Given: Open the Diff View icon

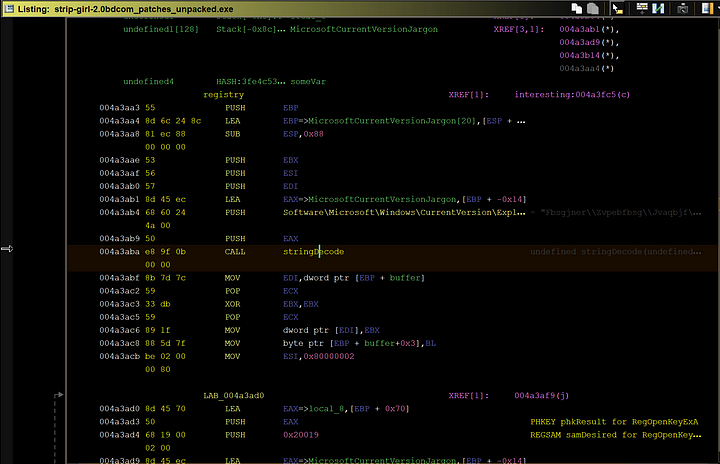Looking at the screenshot, I should (658, 8).
